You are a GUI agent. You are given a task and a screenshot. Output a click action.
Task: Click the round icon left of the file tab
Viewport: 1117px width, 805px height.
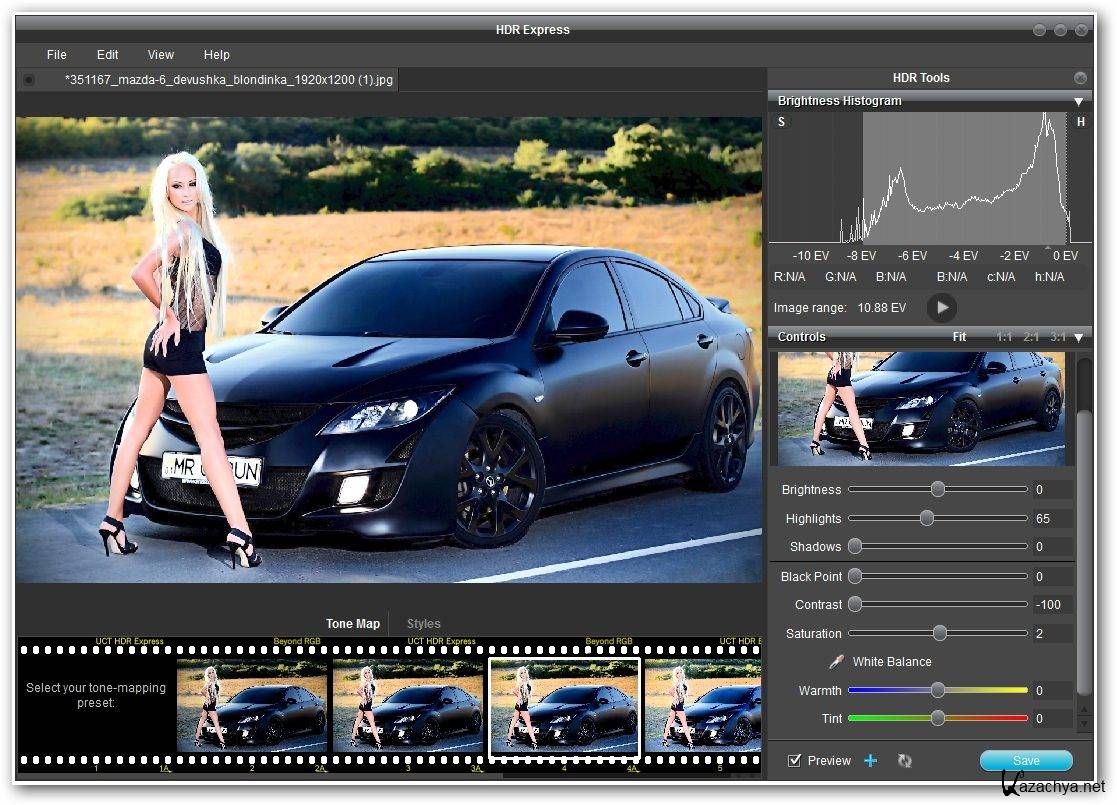29,80
